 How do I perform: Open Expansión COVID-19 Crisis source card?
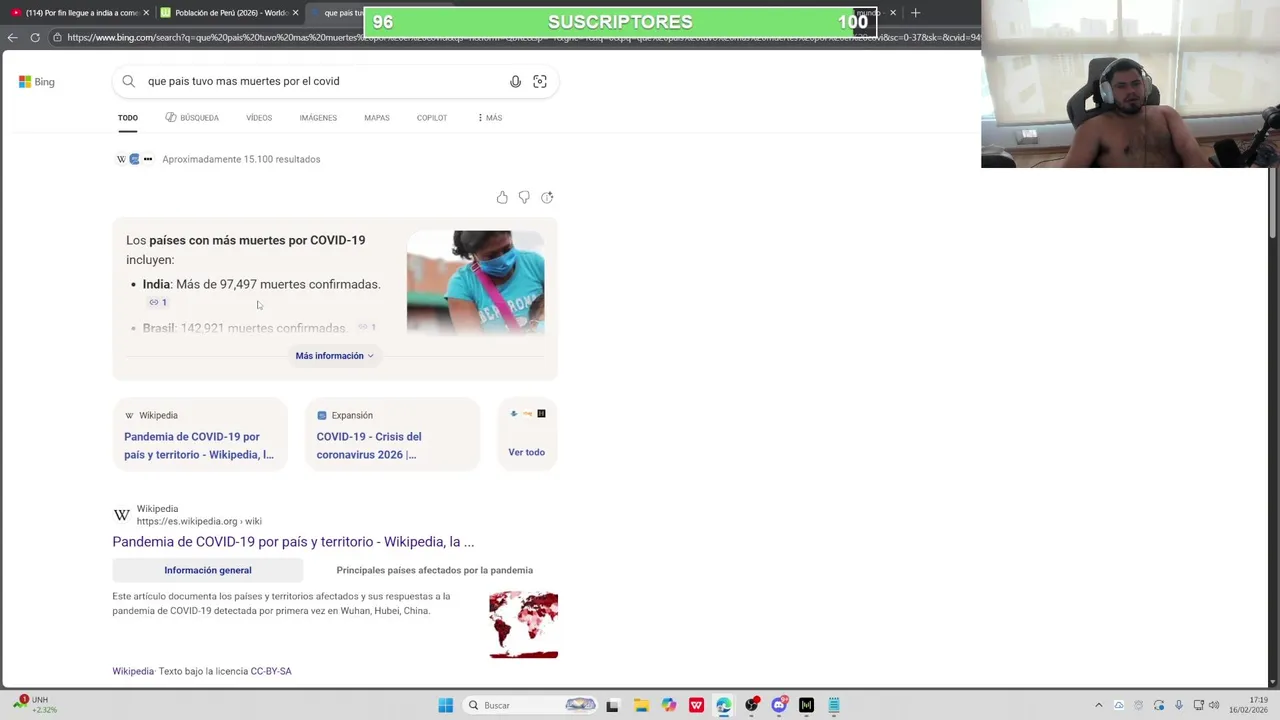pyautogui.click(x=392, y=435)
